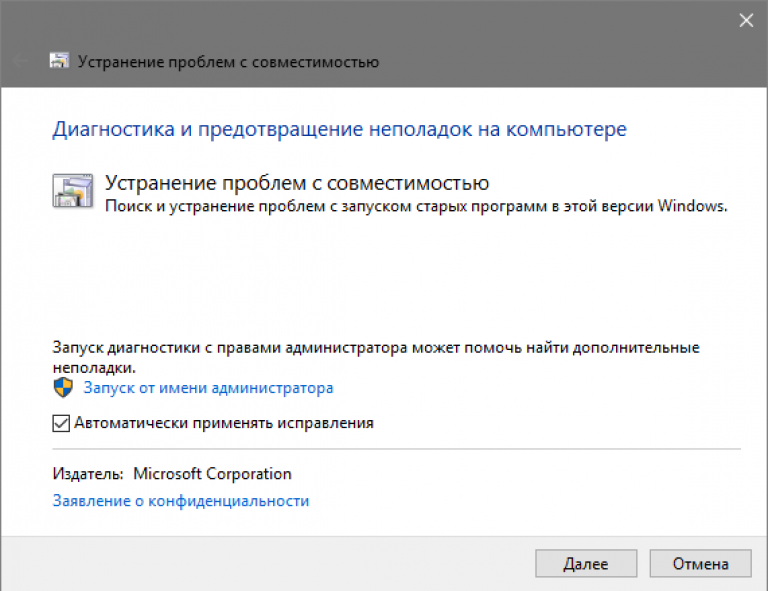Image resolution: width=768 pixels, height=591 pixels.
Task: Click the "Издатель:" label
Action: click(x=88, y=473)
